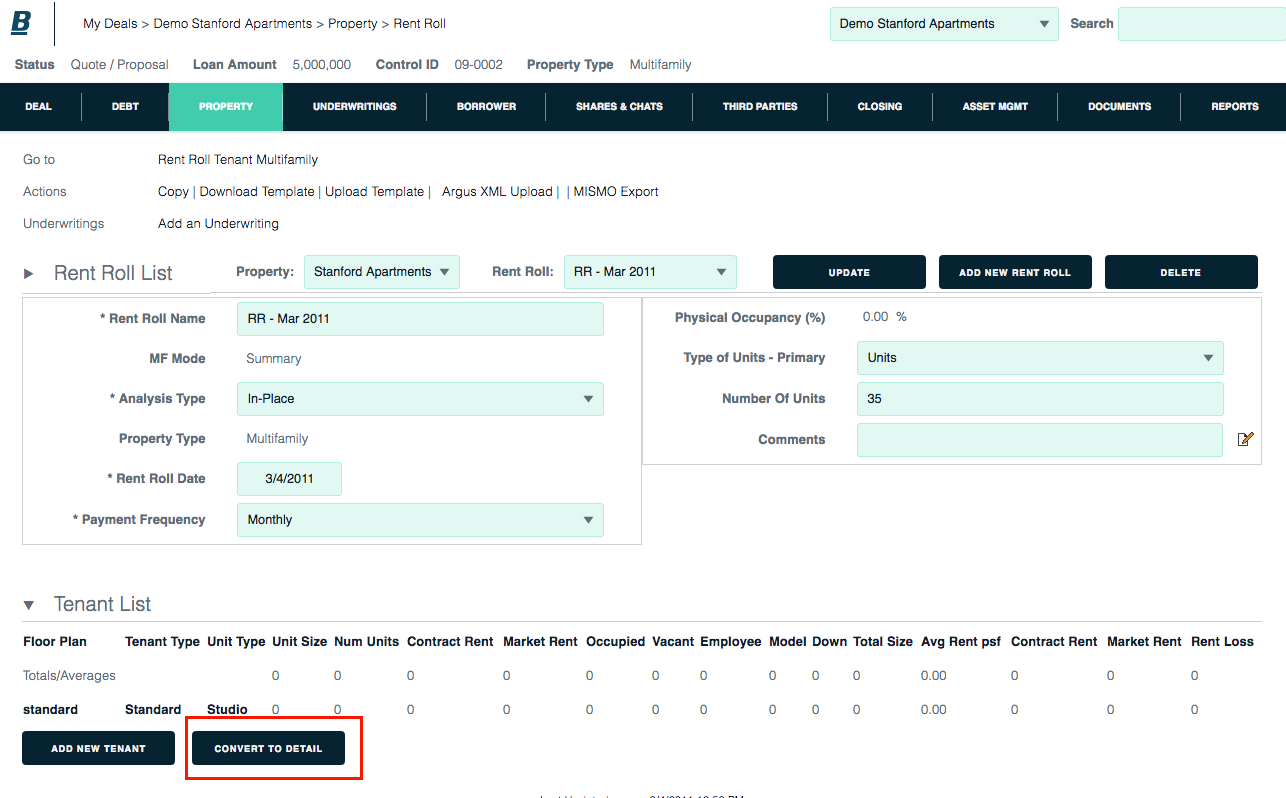This screenshot has width=1286, height=798.
Task: Switch to the Deal tab
Action: point(39,106)
